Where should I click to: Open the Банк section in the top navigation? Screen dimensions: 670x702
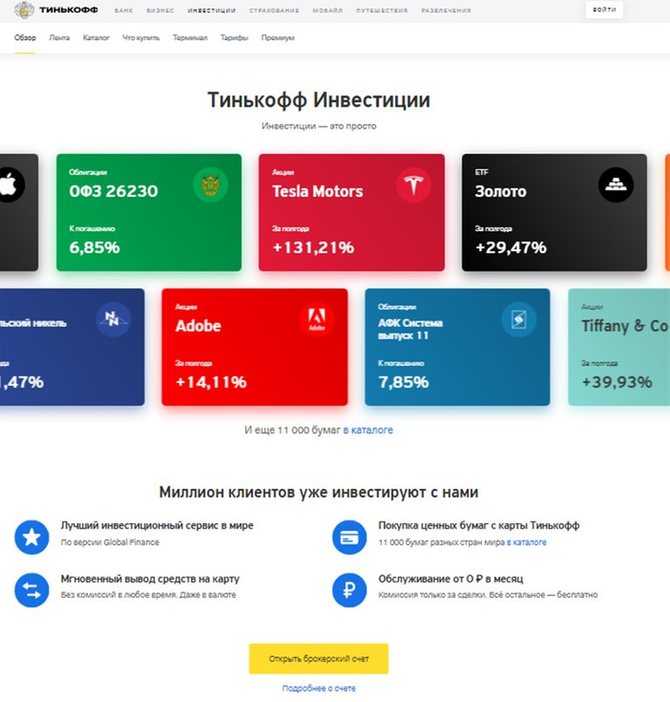coord(124,10)
